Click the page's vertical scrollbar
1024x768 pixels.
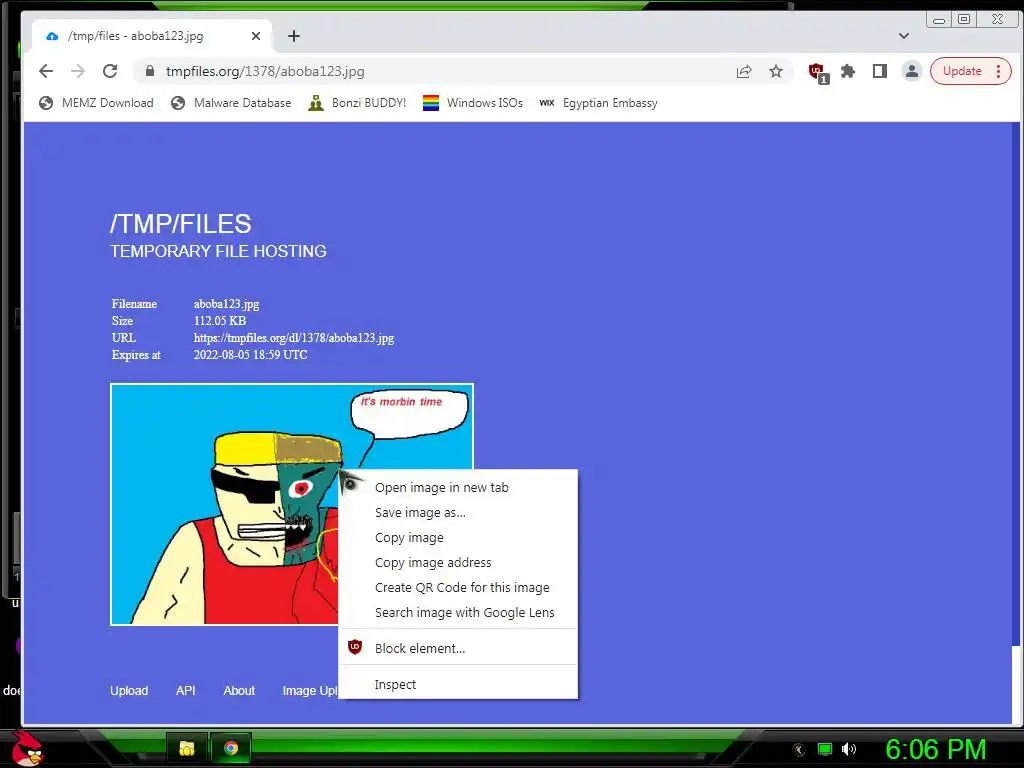pyautogui.click(x=1016, y=385)
